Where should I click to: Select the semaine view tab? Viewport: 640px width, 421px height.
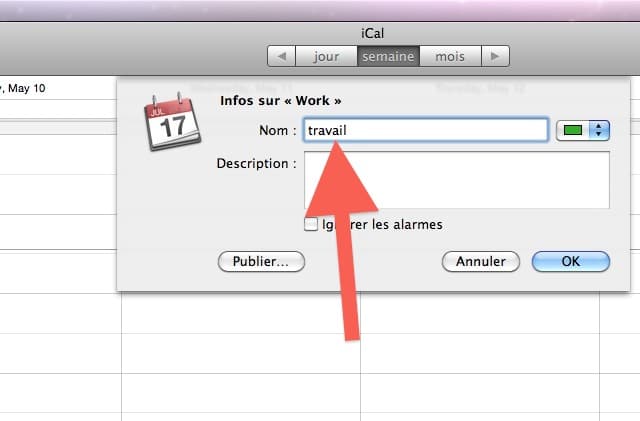coord(388,56)
